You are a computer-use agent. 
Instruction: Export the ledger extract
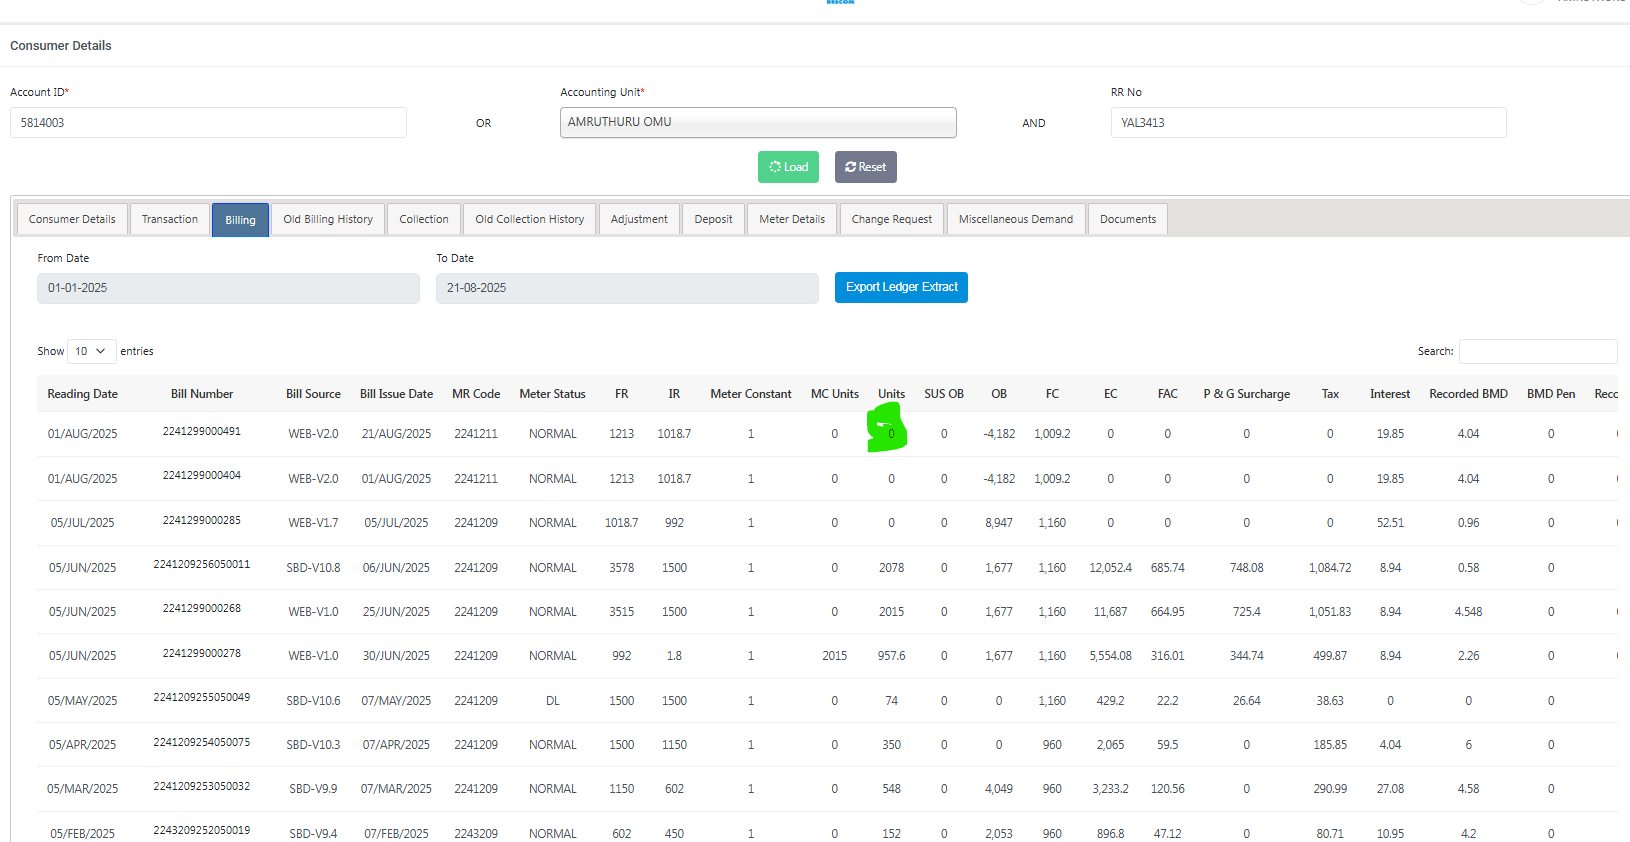901,287
